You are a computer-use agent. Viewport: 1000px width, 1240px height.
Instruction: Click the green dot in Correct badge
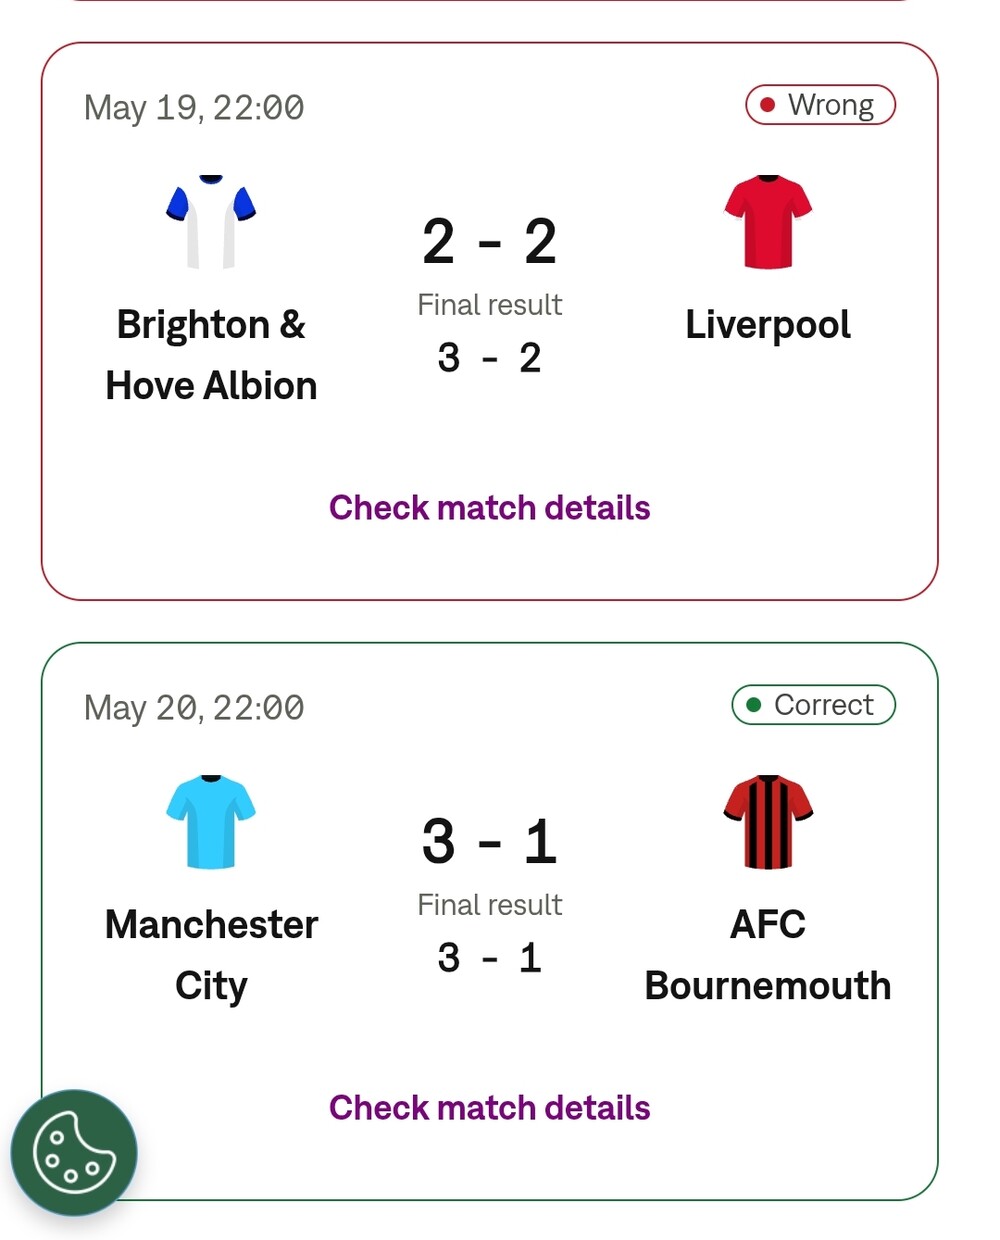(754, 705)
